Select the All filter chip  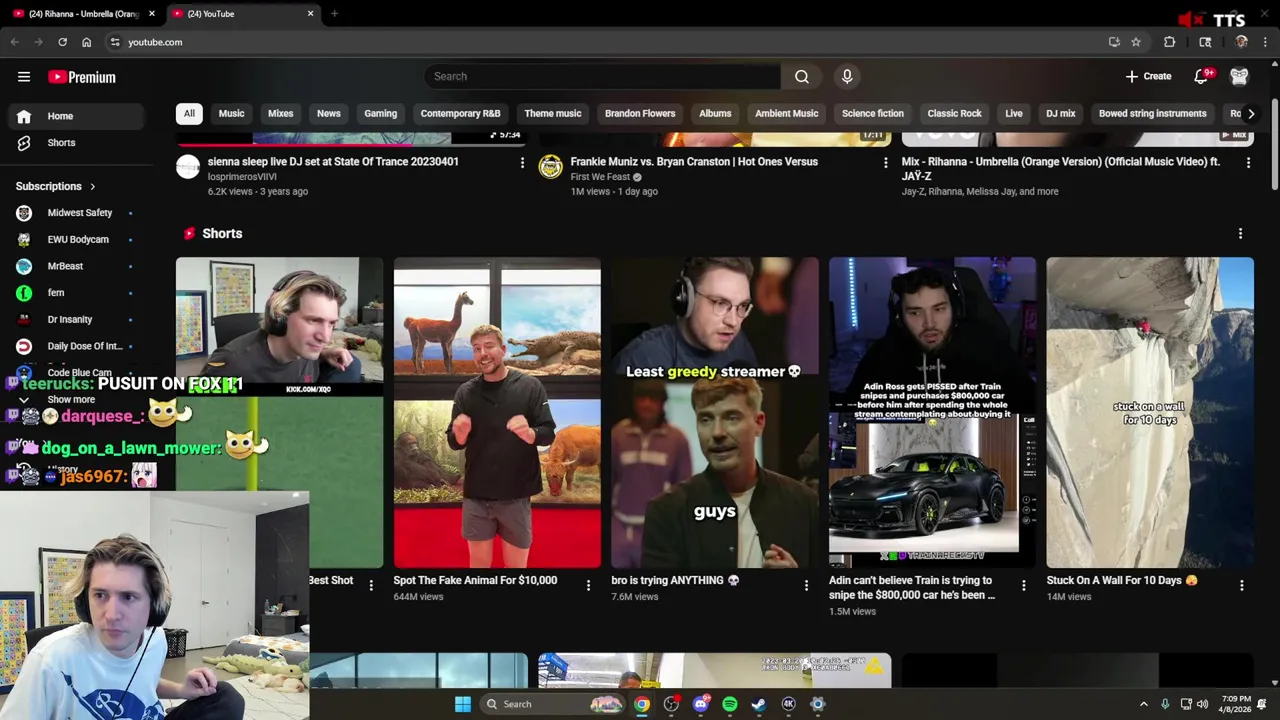tap(189, 114)
